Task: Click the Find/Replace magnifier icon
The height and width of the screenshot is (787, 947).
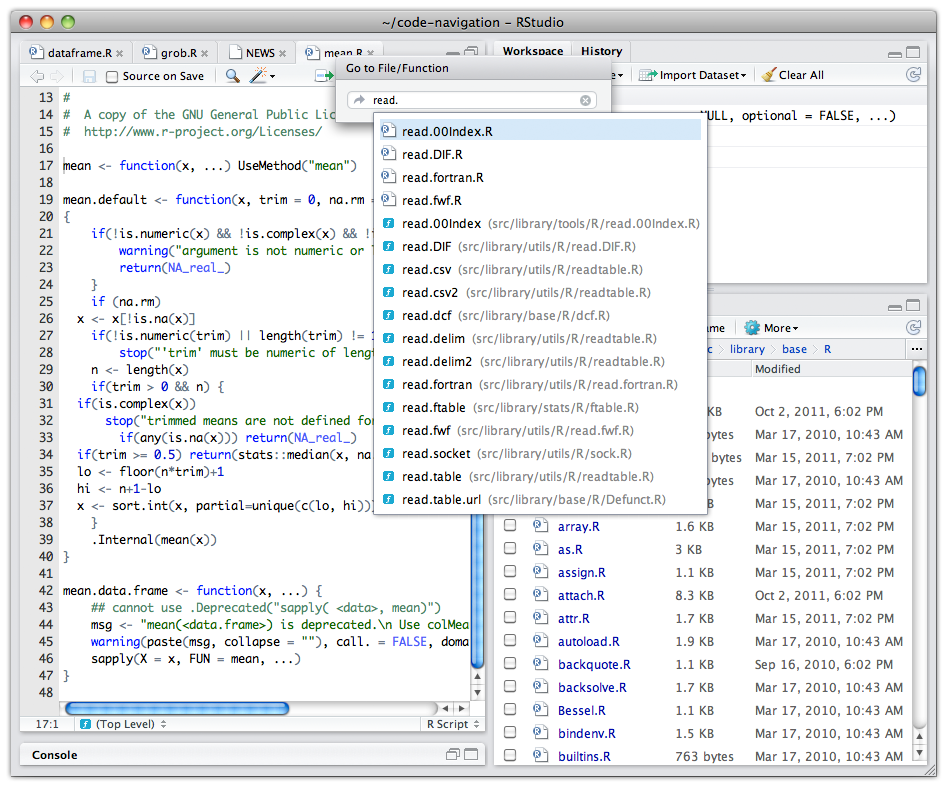Action: pos(232,76)
